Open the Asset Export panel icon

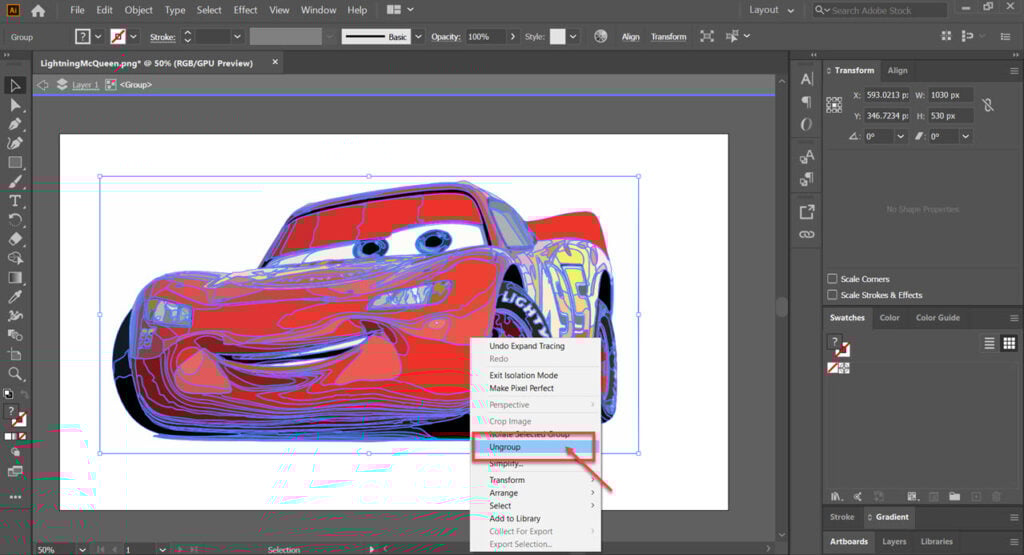[x=807, y=212]
